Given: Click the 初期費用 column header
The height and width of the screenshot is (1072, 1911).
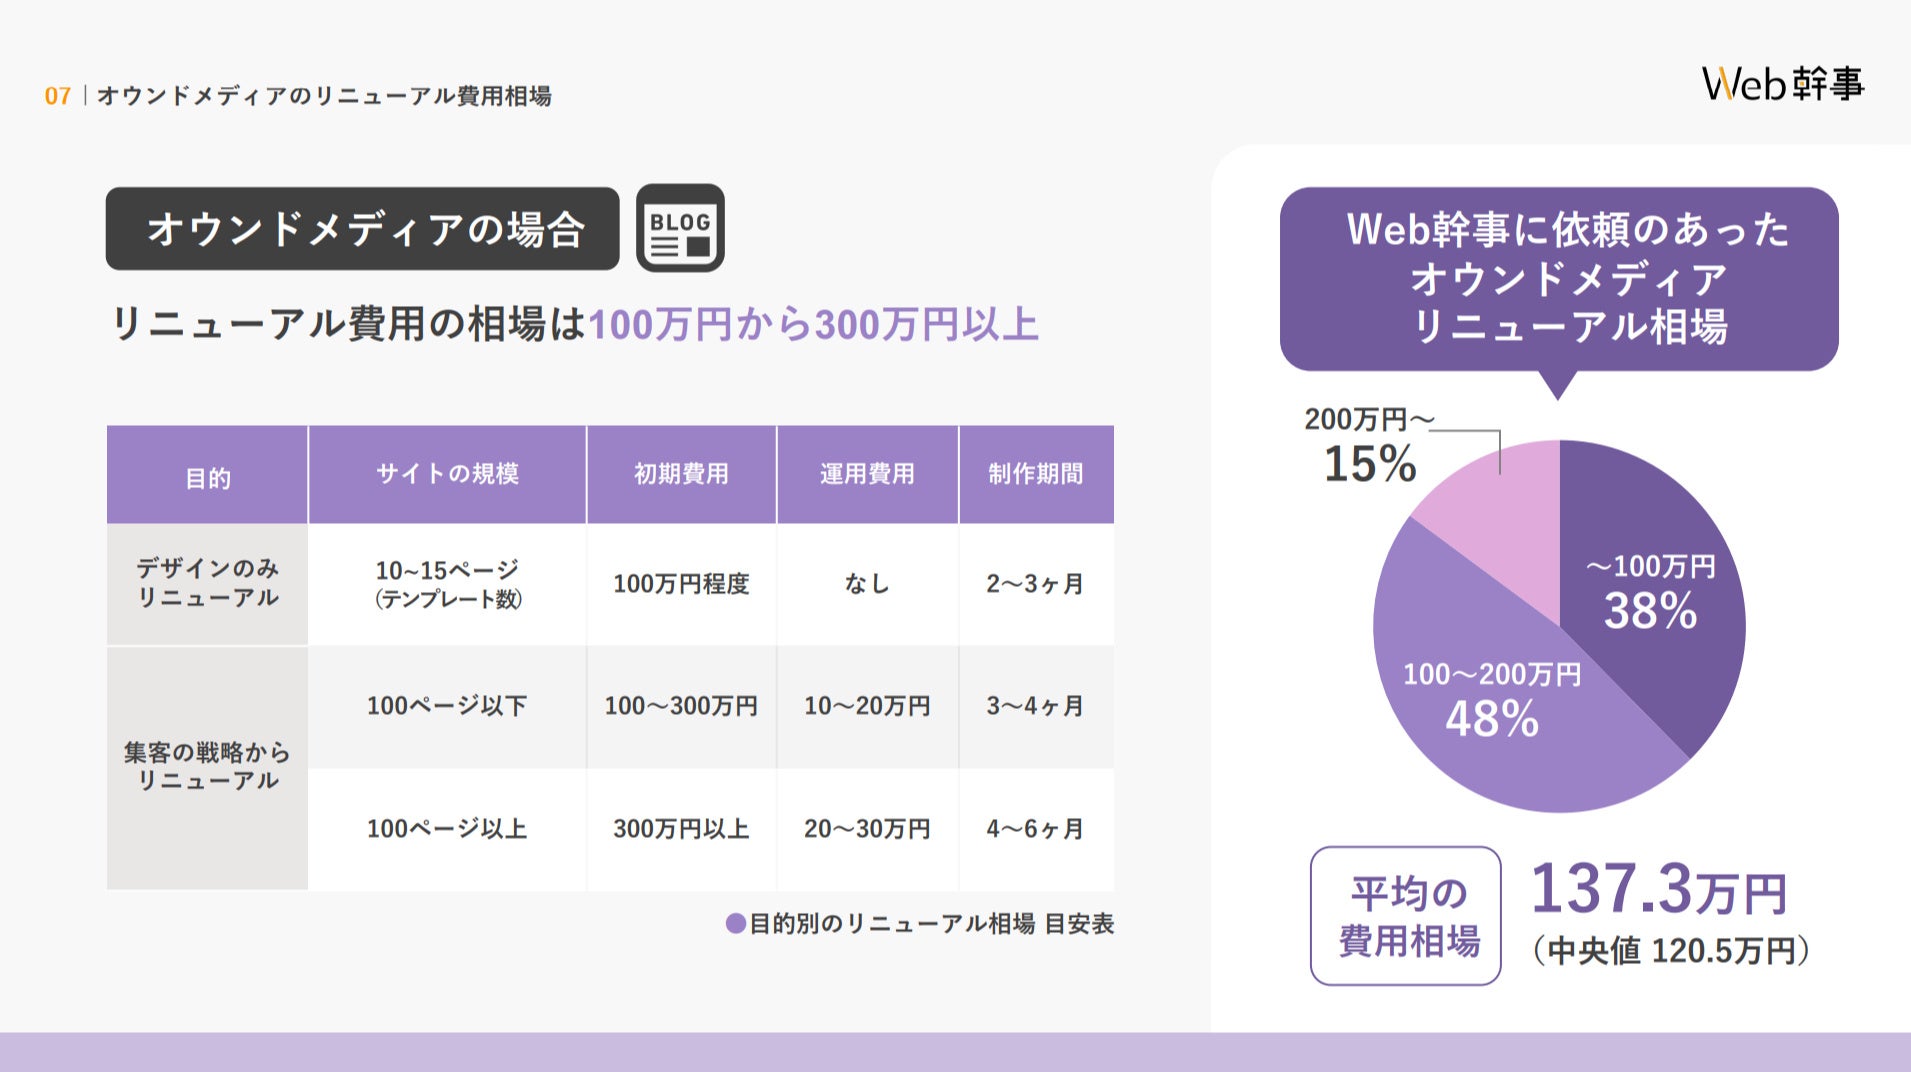Looking at the screenshot, I should click(x=681, y=475).
